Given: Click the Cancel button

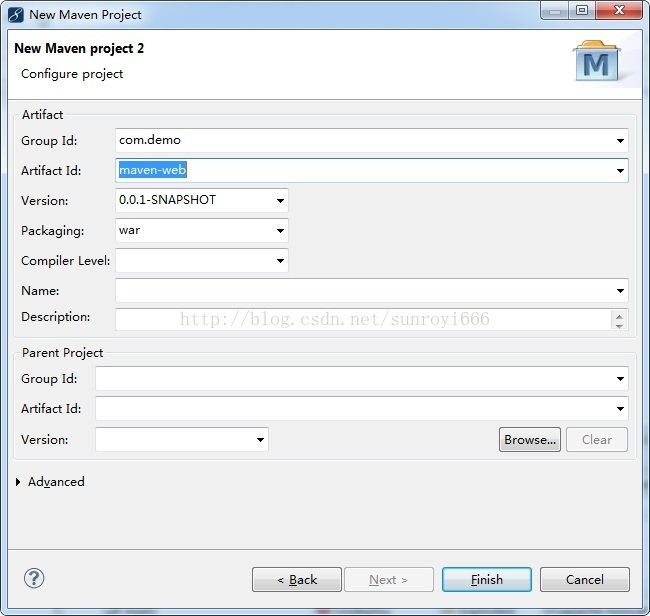Looking at the screenshot, I should (585, 580).
